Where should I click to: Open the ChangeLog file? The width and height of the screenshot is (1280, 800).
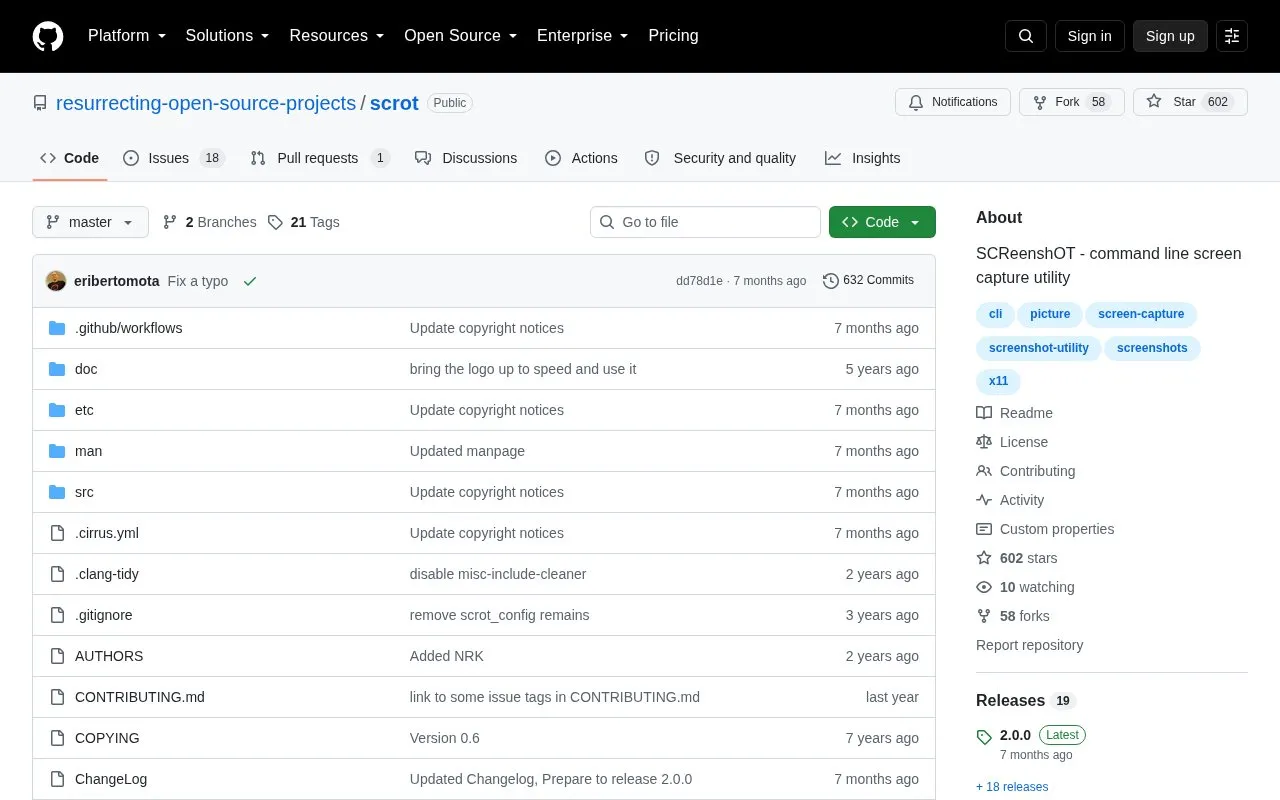[x=111, y=779]
